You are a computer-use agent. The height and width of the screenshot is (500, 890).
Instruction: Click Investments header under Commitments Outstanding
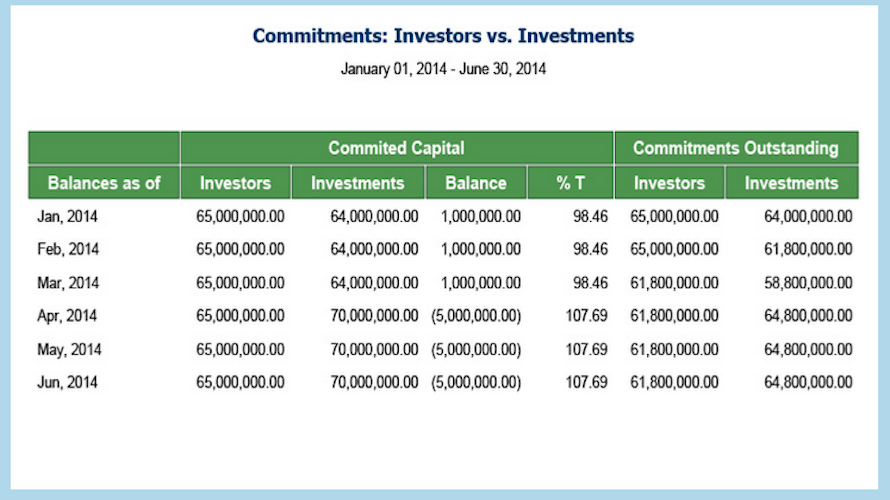tap(791, 183)
